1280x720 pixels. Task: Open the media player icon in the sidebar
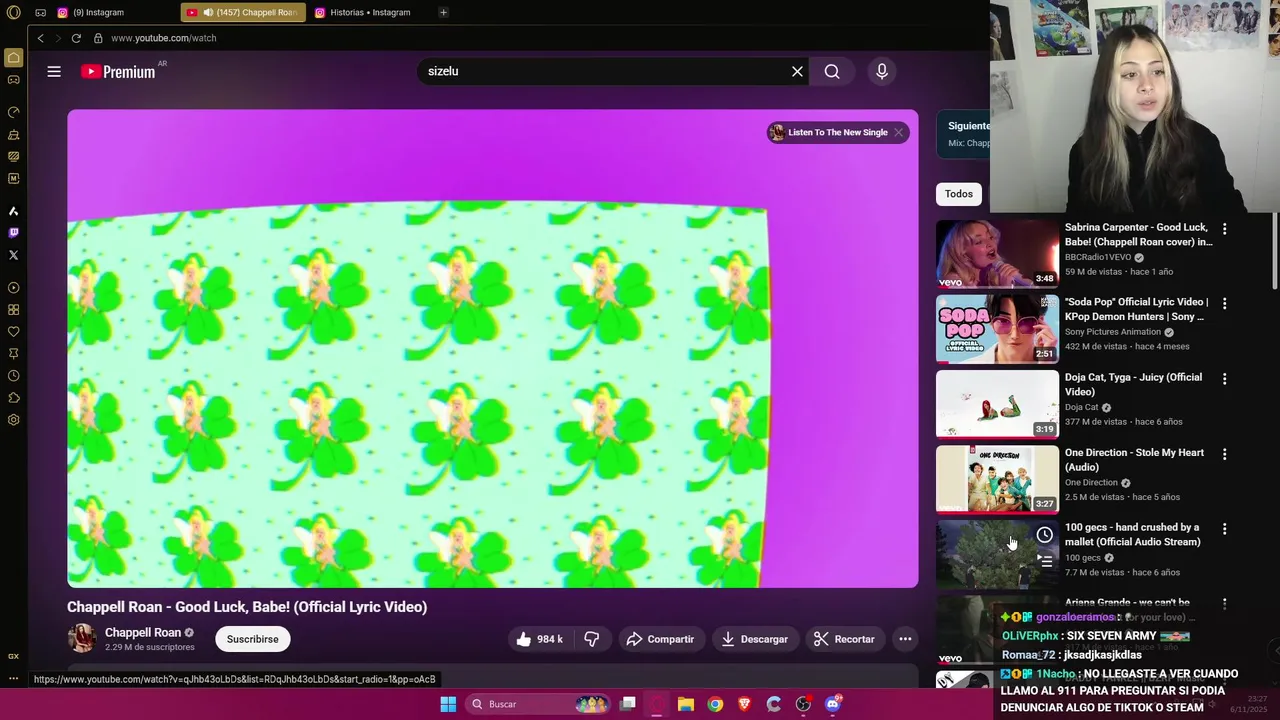(x=13, y=288)
